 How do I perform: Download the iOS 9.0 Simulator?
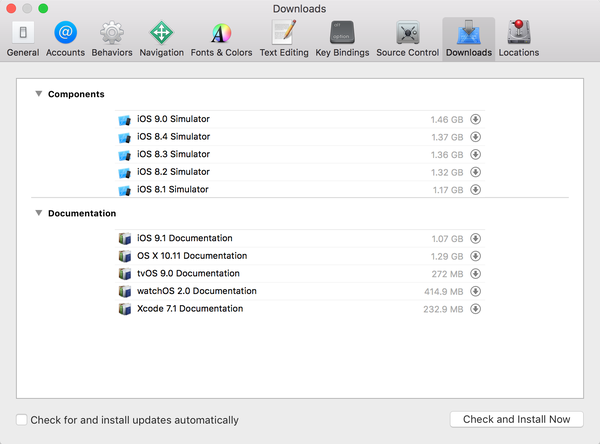475,119
